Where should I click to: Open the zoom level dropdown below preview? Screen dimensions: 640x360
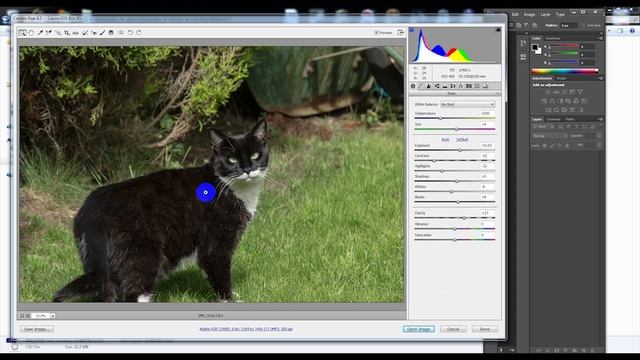53,316
